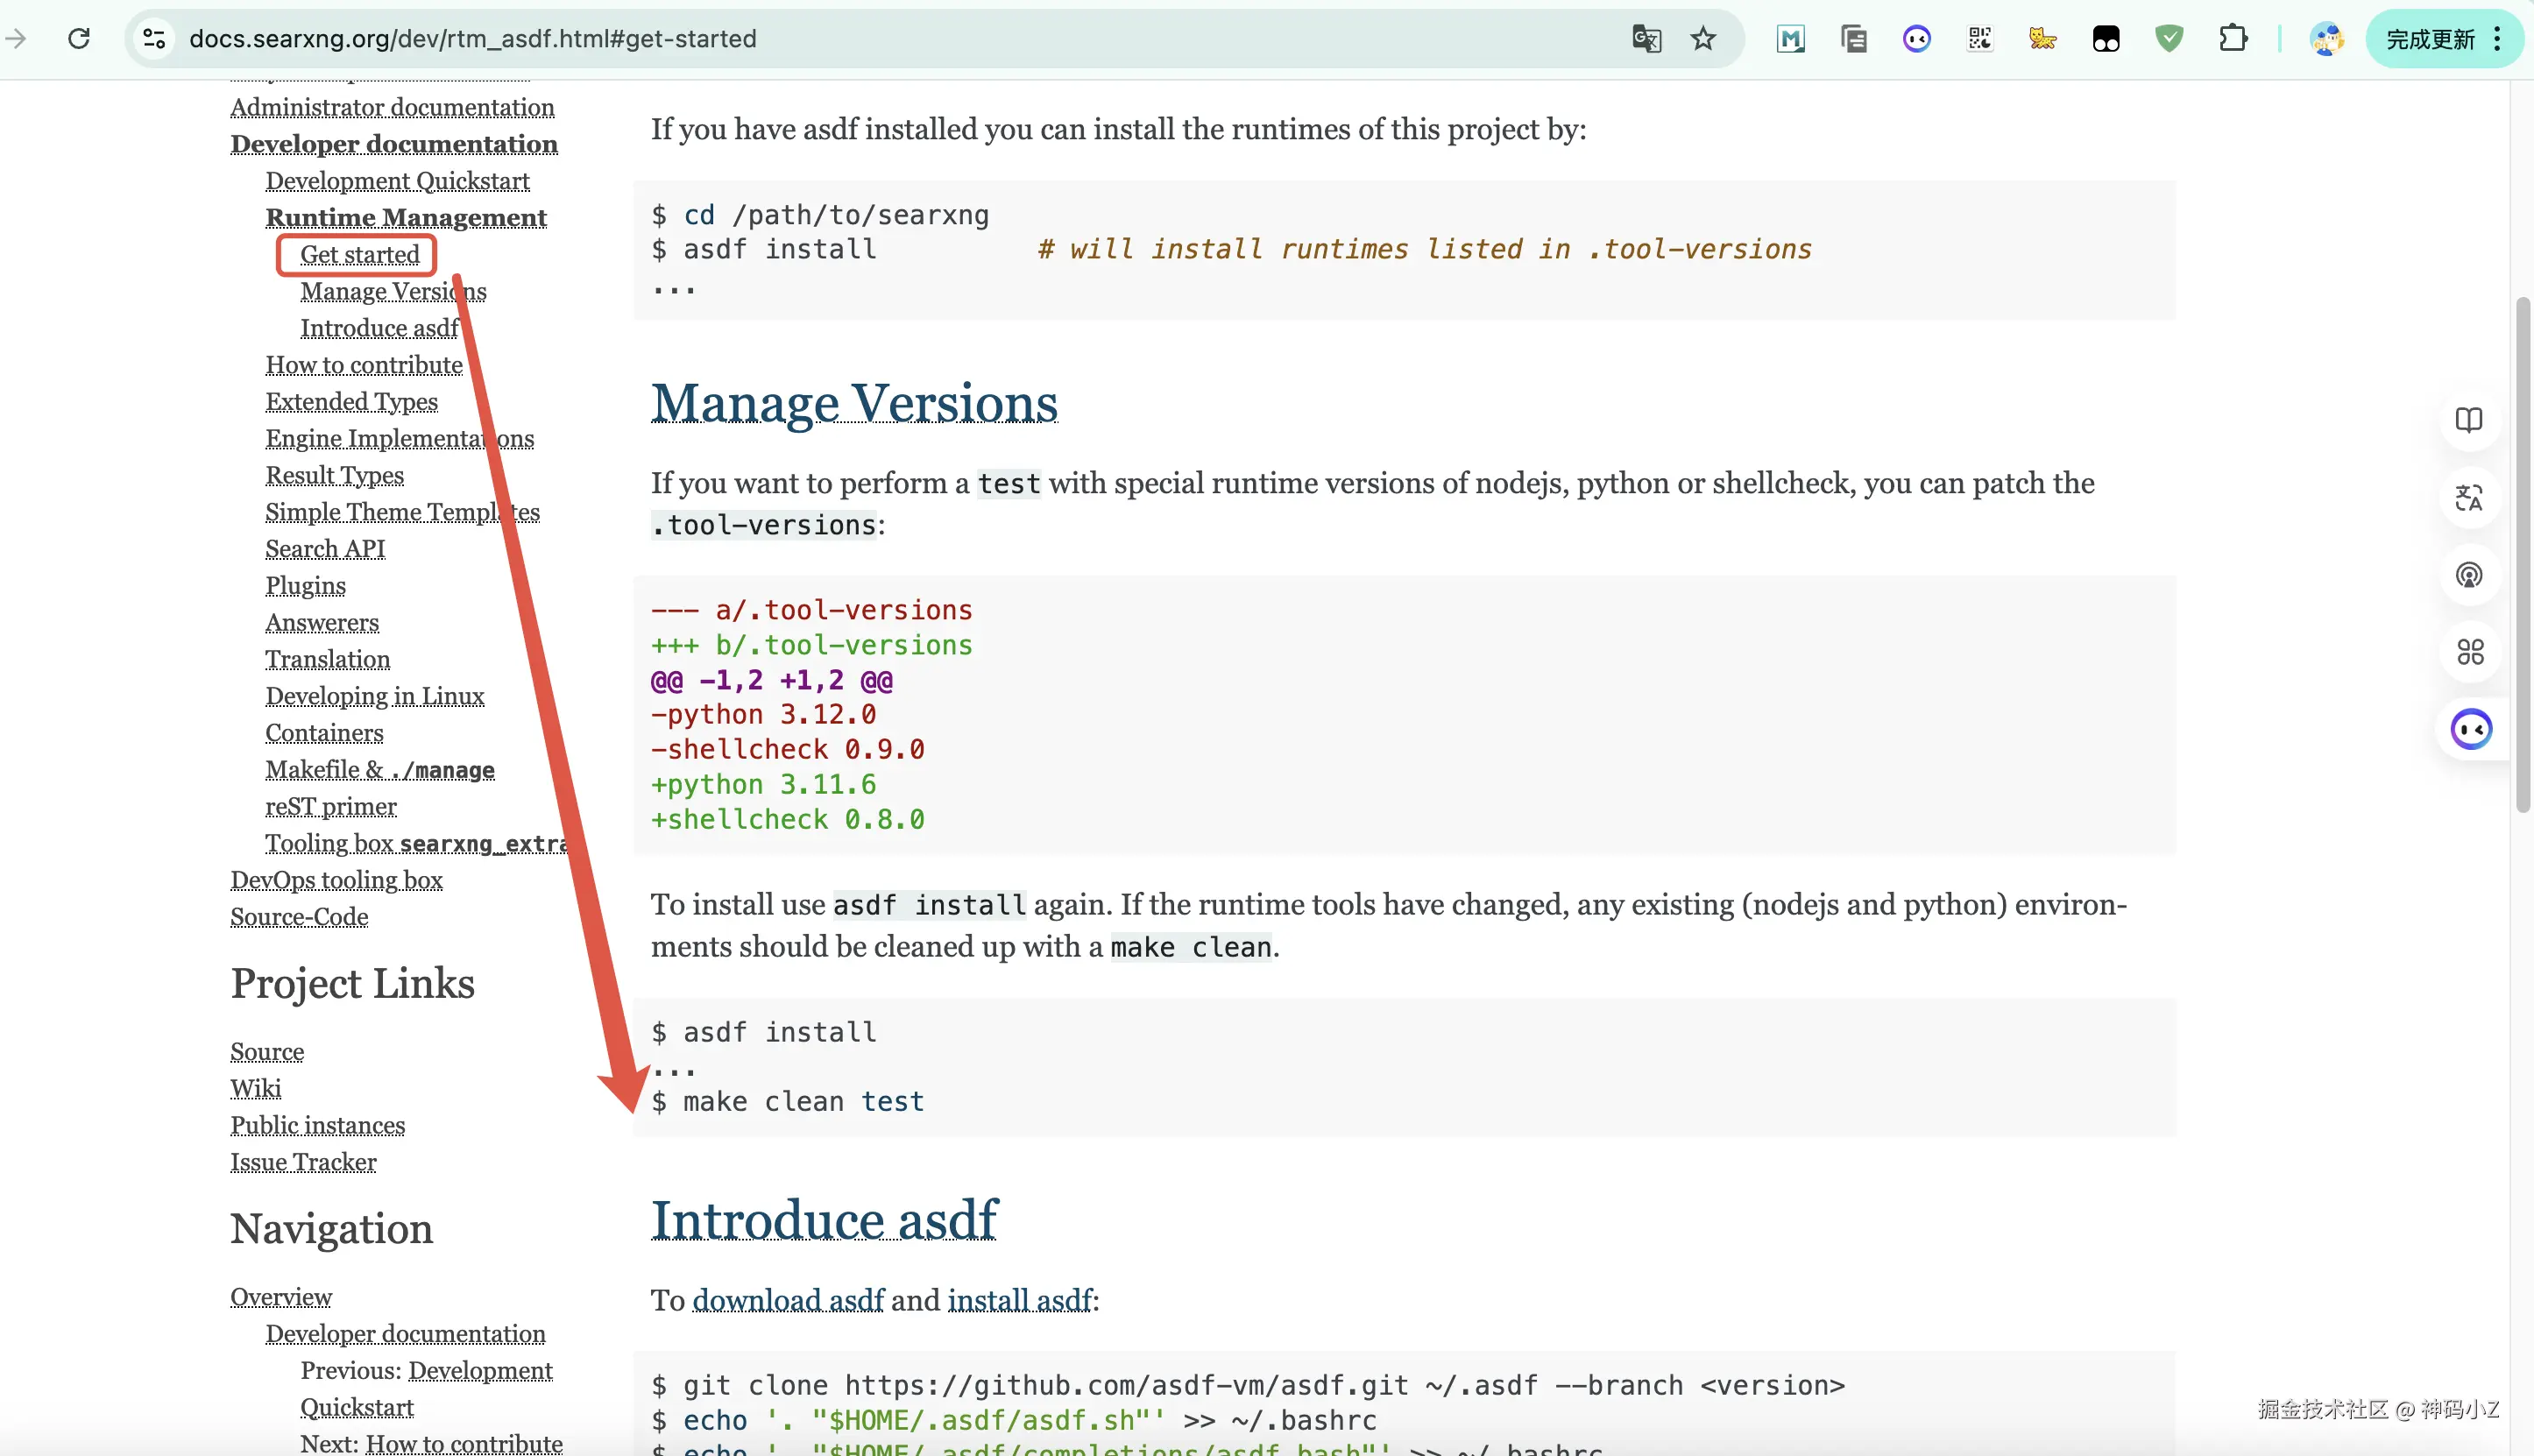Click the Tampermonkey extension icon
This screenshot has height=1456, width=2534.
click(x=2106, y=39)
